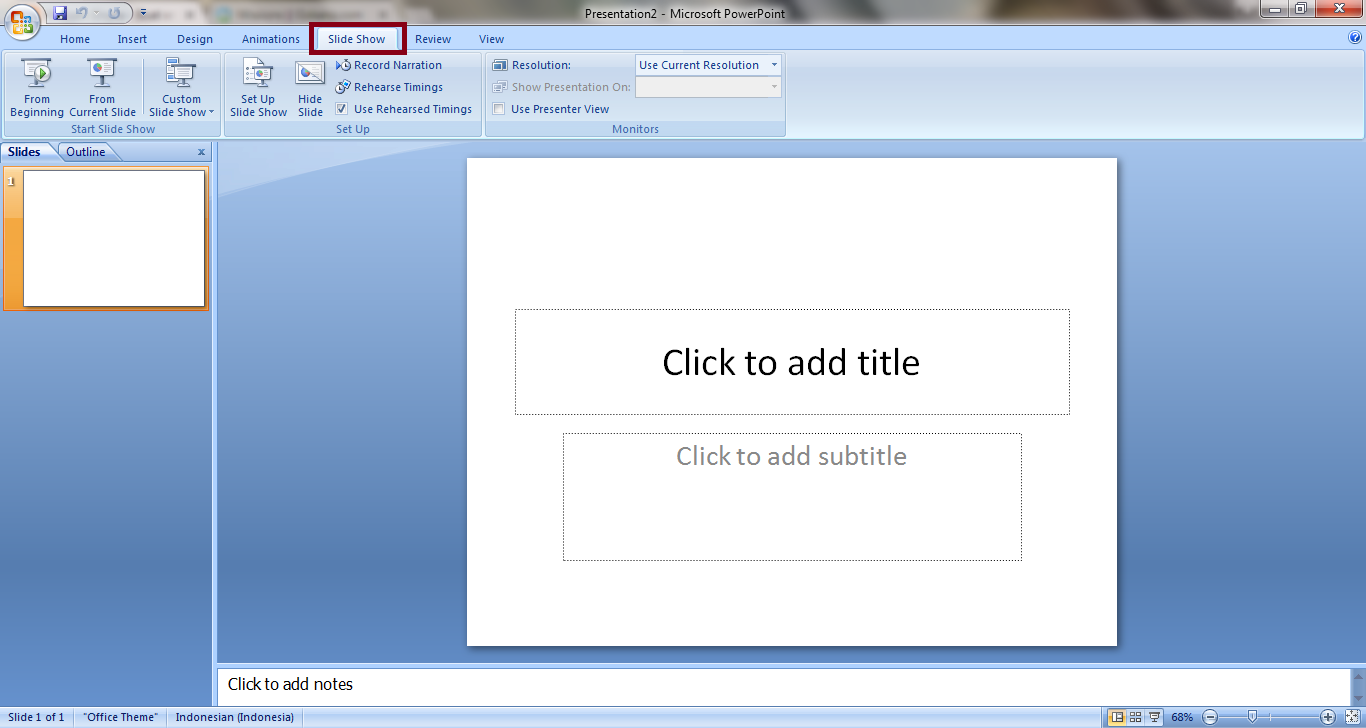This screenshot has height=728, width=1366.
Task: Switch to the Animations tab
Action: coord(271,39)
